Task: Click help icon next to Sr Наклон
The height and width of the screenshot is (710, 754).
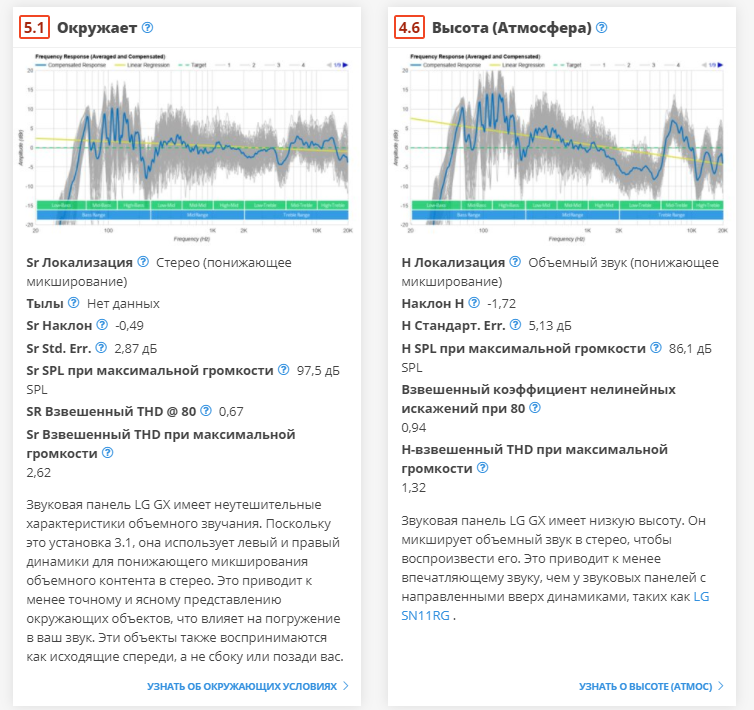Action: tap(102, 325)
